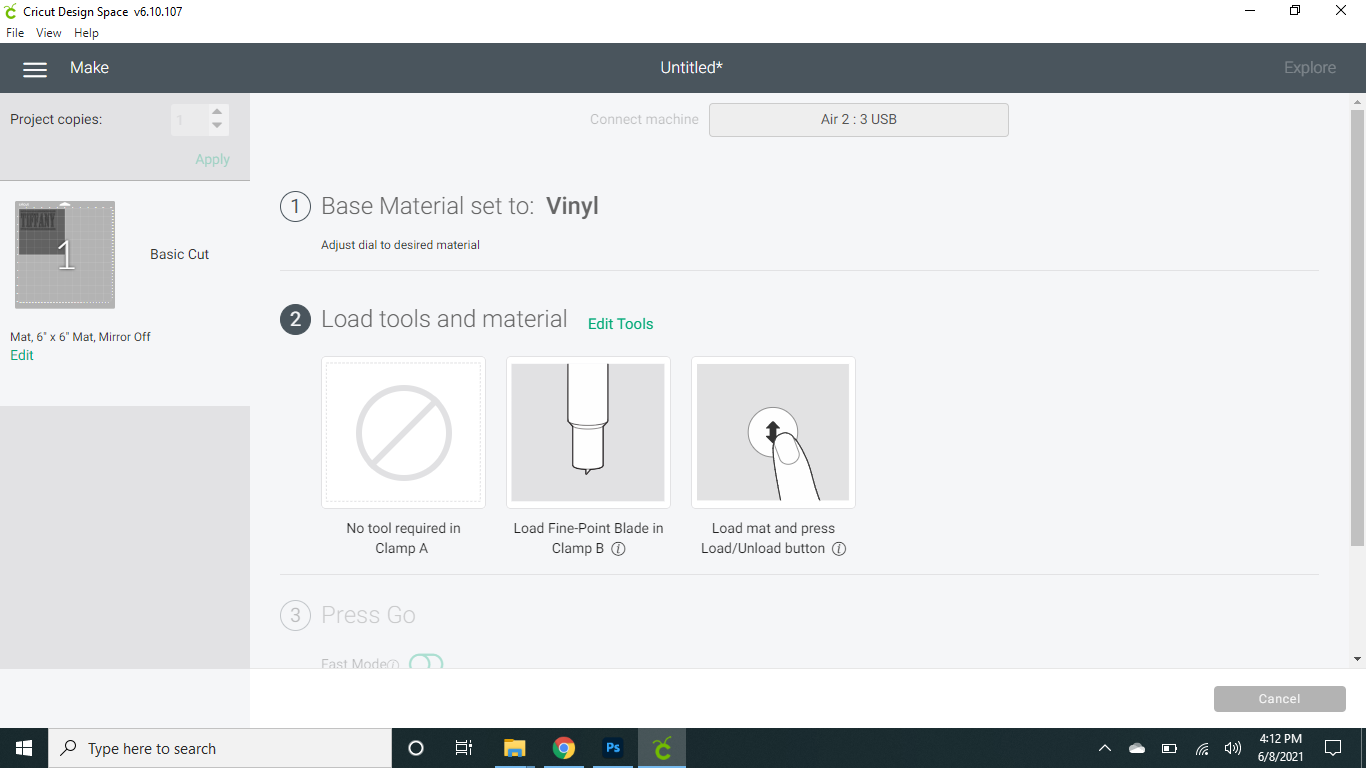The image size is (1366, 768).
Task: Open the View menu
Action: click(x=48, y=33)
